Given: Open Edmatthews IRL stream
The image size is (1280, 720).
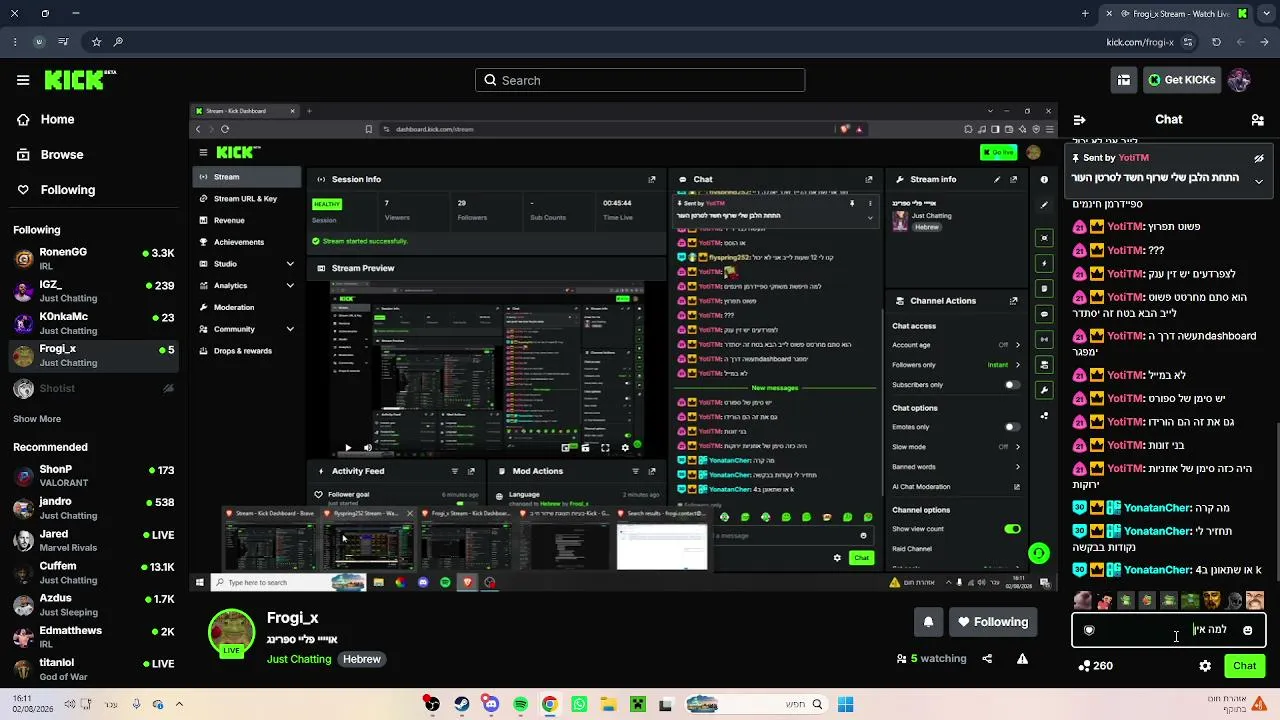Looking at the screenshot, I should [x=93, y=637].
